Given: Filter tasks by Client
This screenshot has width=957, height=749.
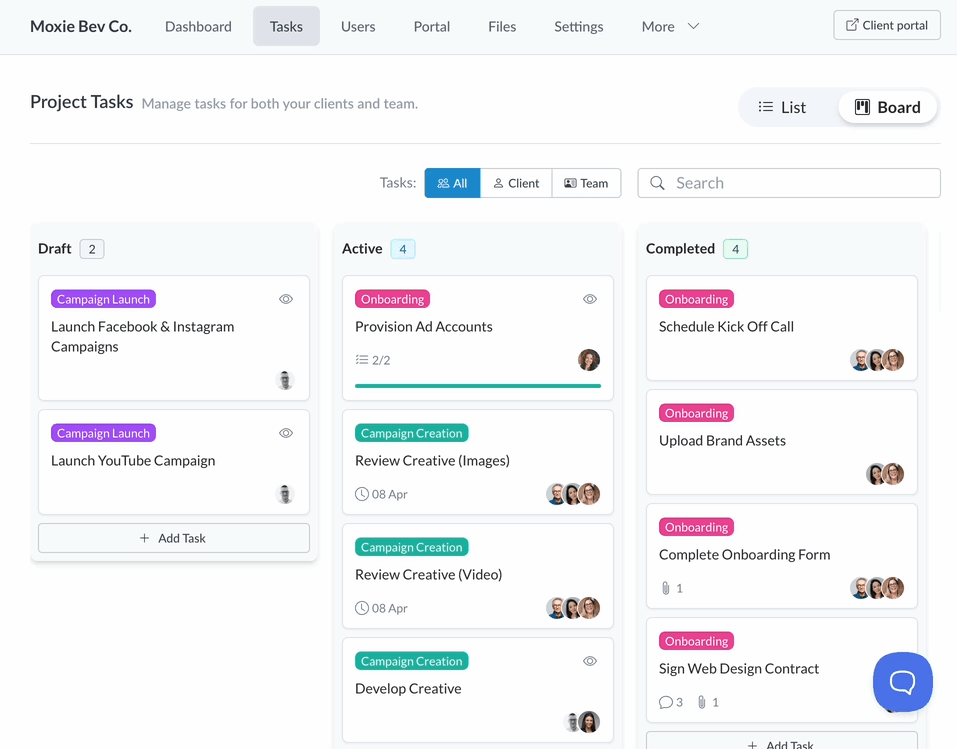Looking at the screenshot, I should pyautogui.click(x=516, y=183).
